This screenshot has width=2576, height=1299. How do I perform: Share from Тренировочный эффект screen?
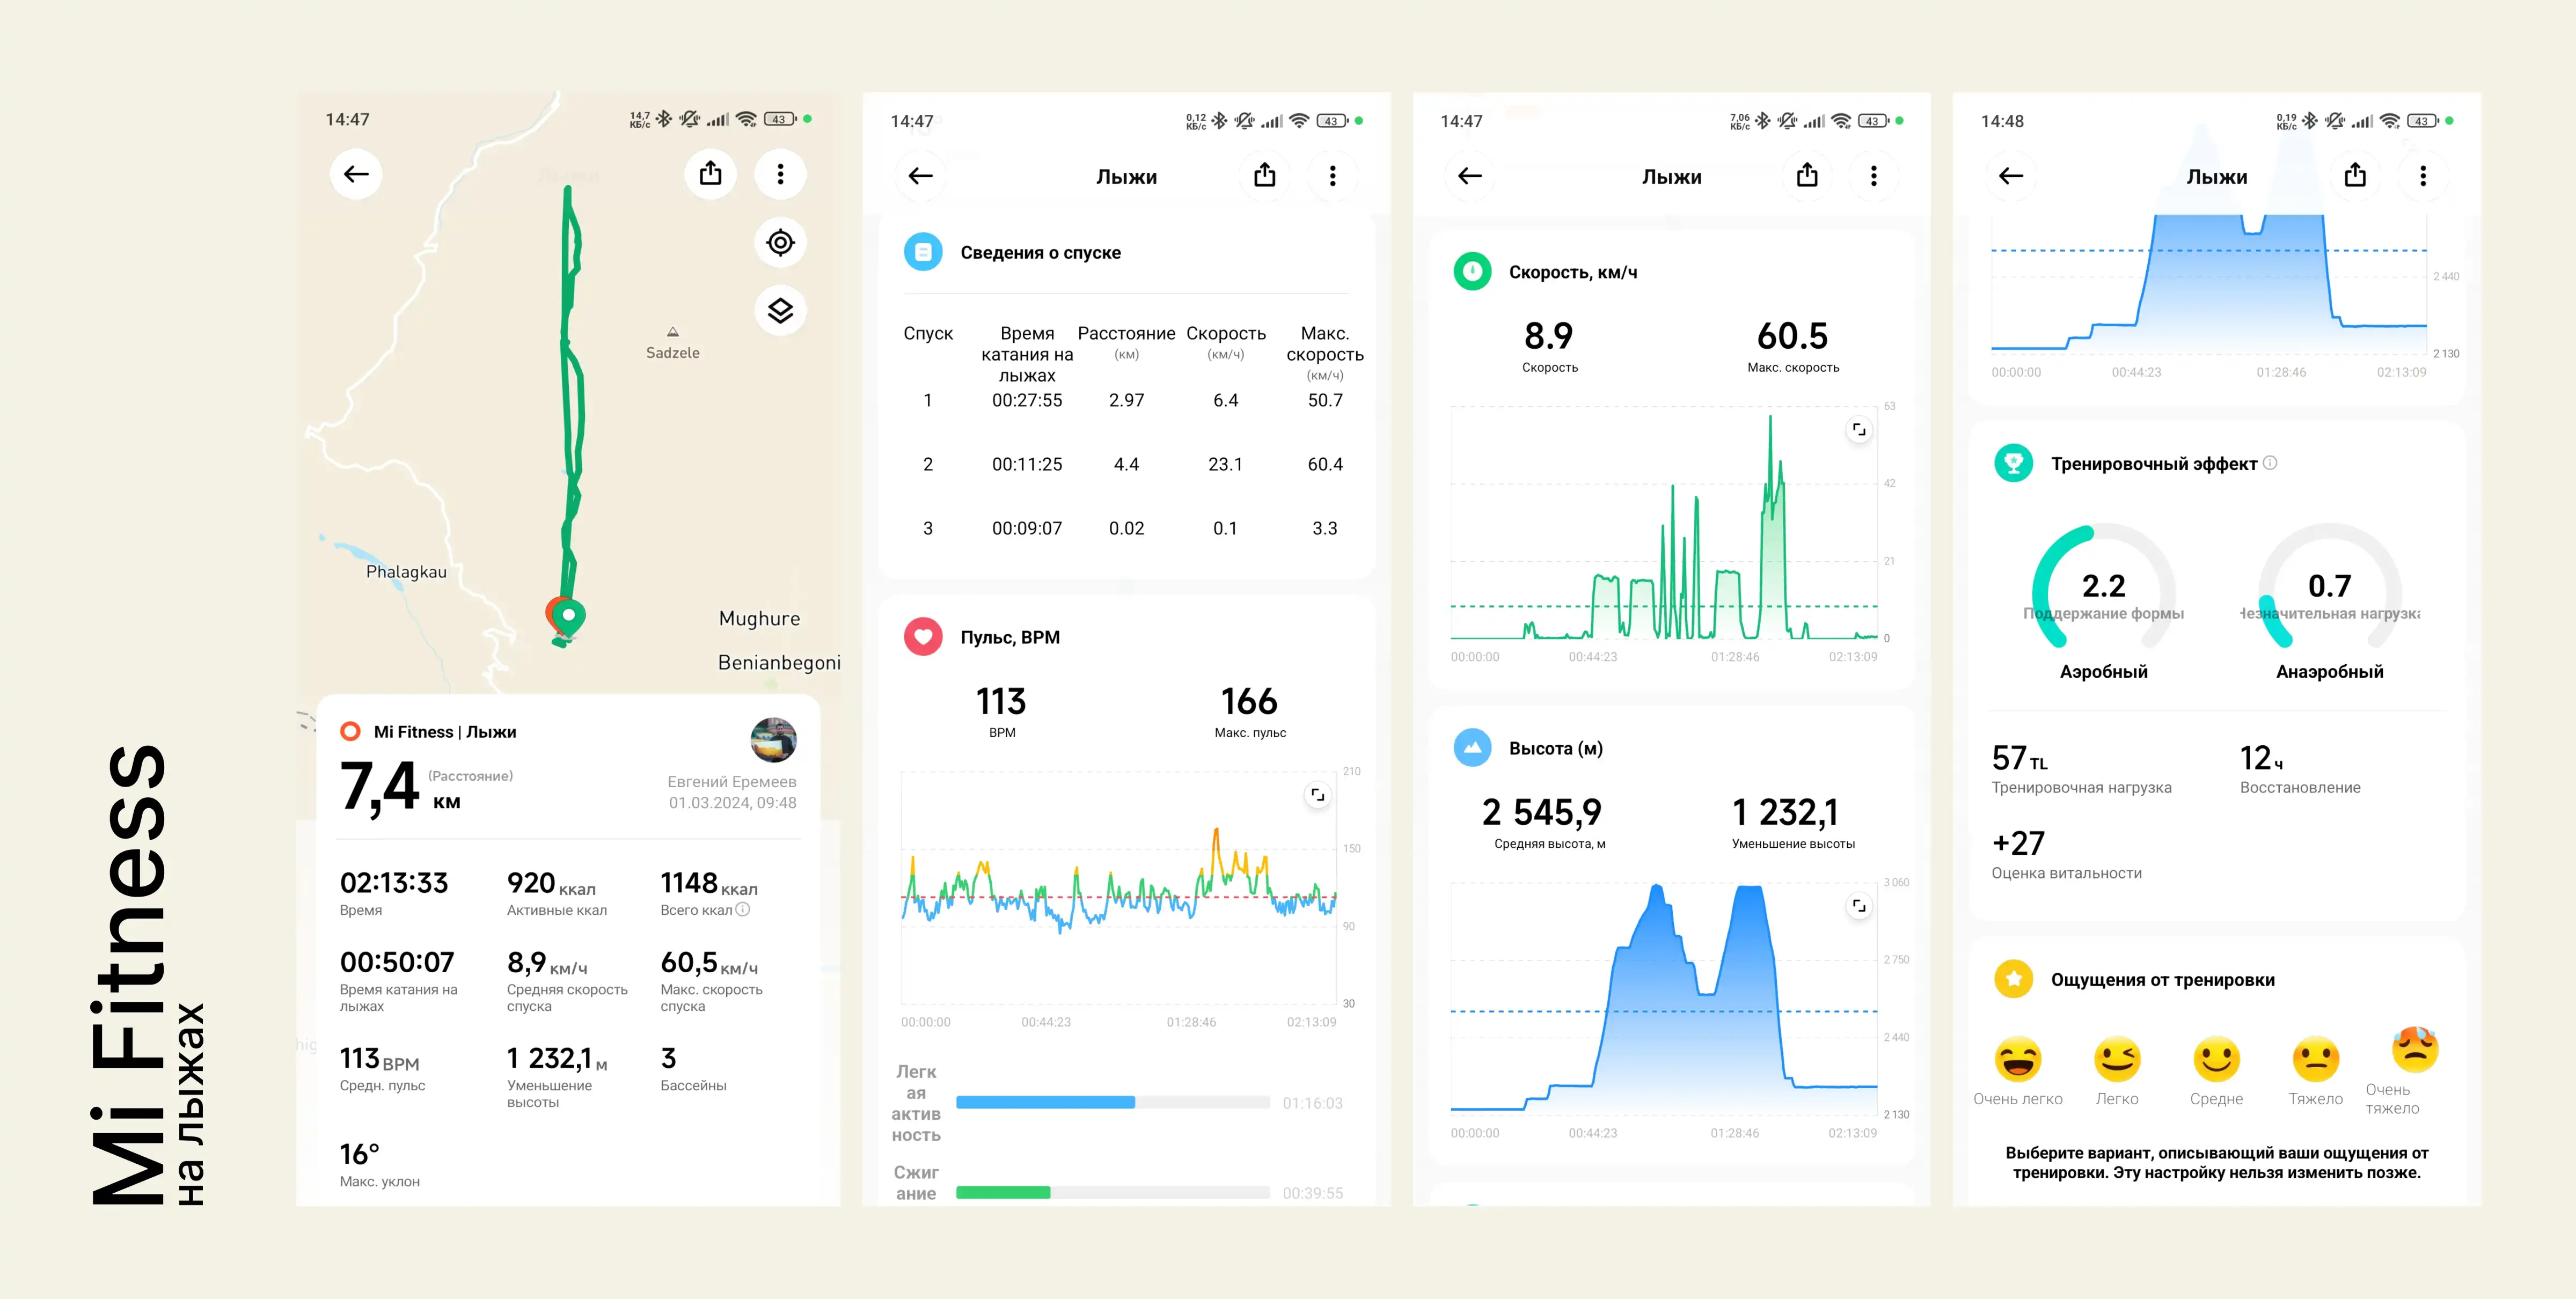coord(2355,175)
